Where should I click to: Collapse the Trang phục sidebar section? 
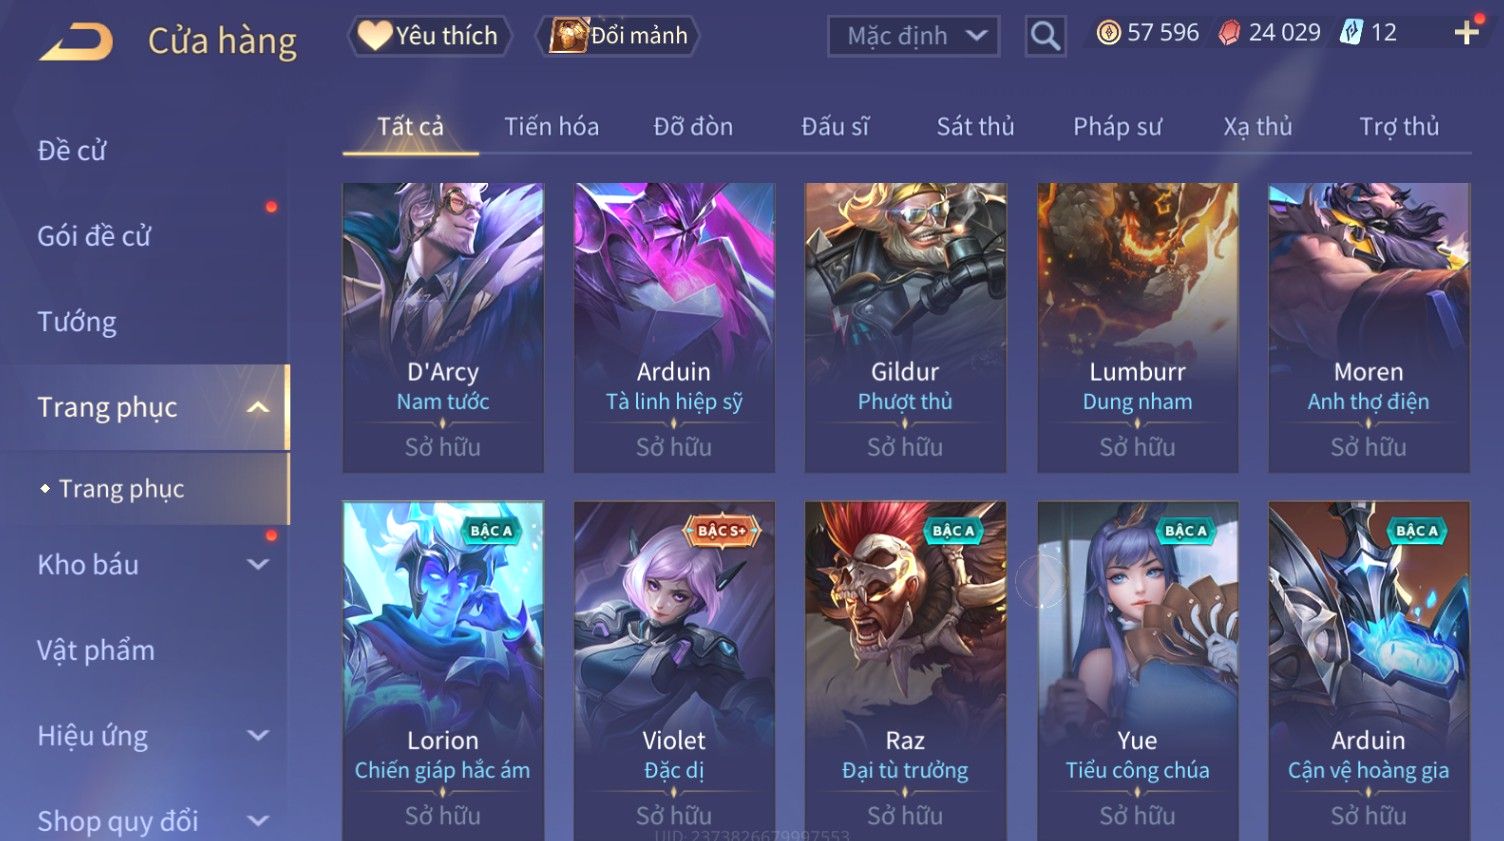(258, 407)
